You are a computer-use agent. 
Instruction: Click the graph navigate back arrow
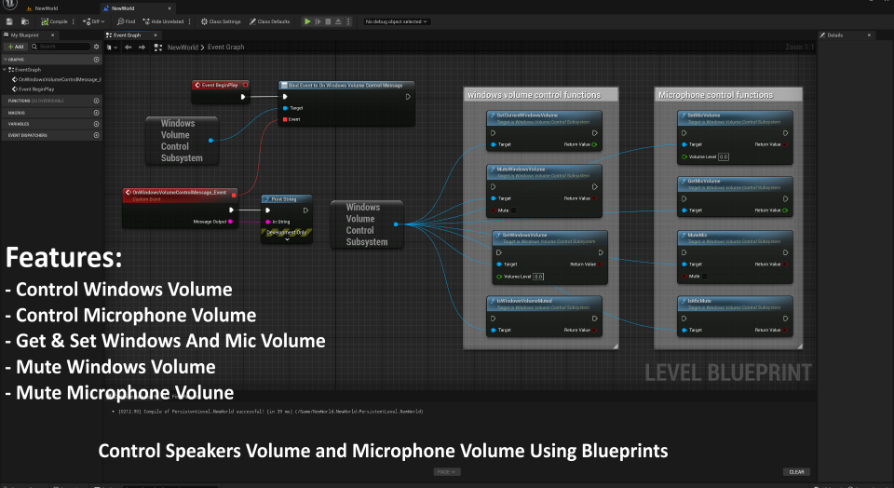coord(127,47)
